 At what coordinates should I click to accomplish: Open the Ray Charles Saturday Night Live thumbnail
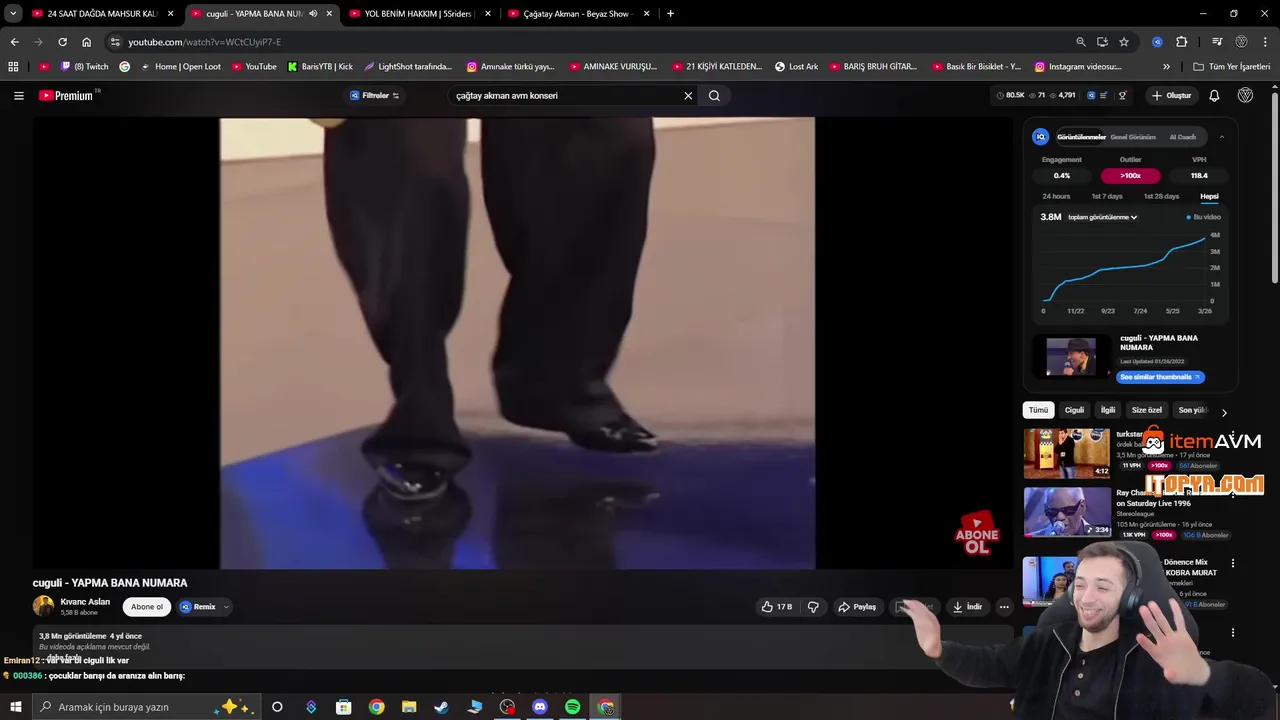[1067, 512]
